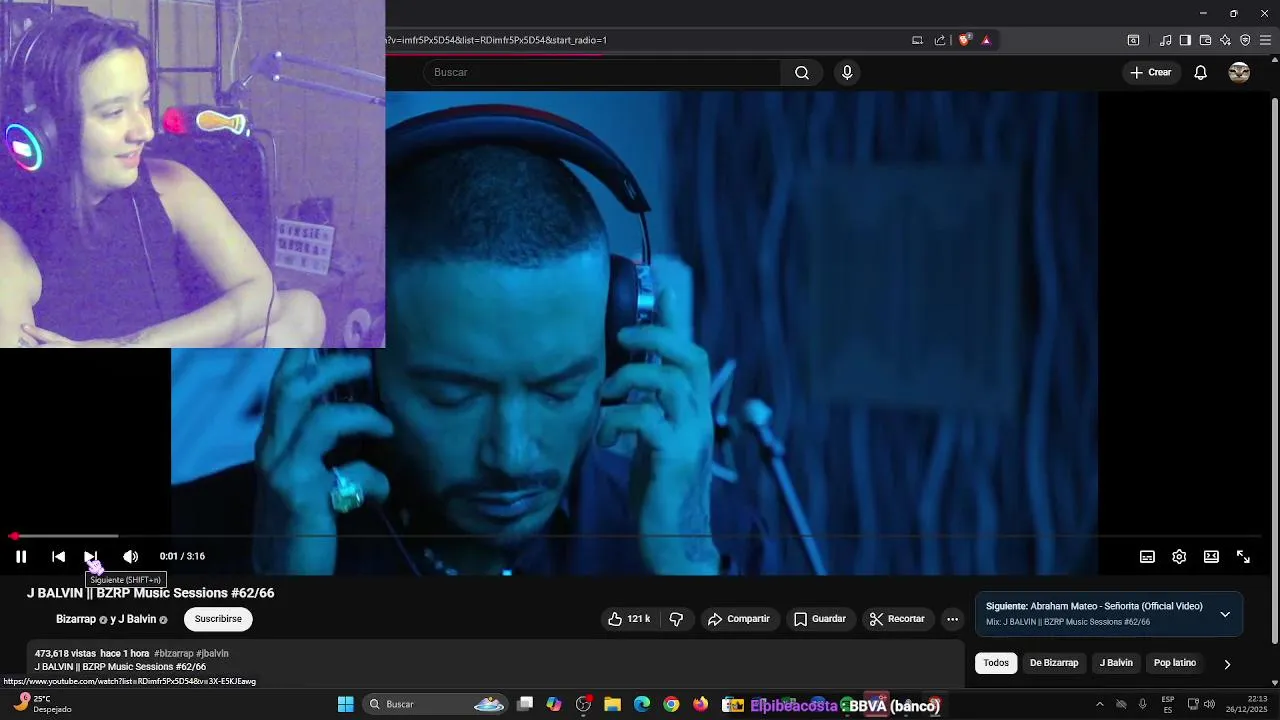The image size is (1280, 720).
Task: Click the taskbar Buscar search box
Action: (x=436, y=704)
